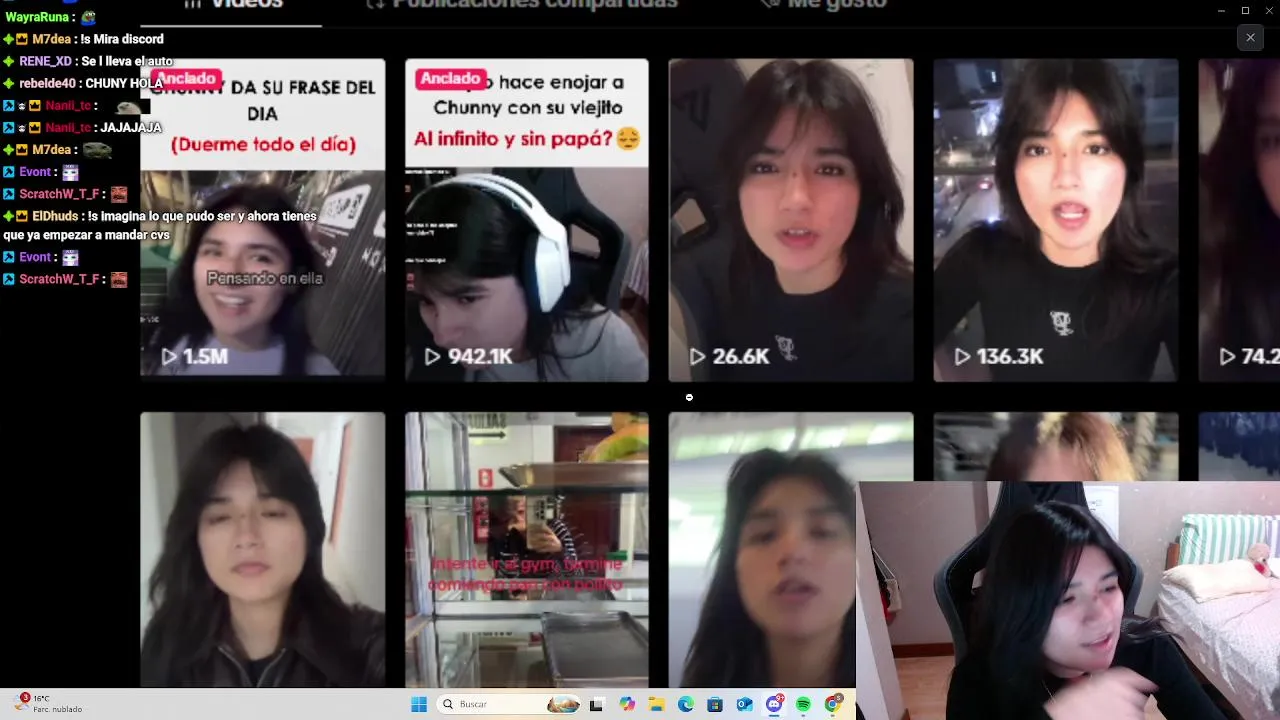Image resolution: width=1280 pixels, height=720 pixels.
Task: Click the Anclado badge on the 1.5M video
Action: point(186,78)
